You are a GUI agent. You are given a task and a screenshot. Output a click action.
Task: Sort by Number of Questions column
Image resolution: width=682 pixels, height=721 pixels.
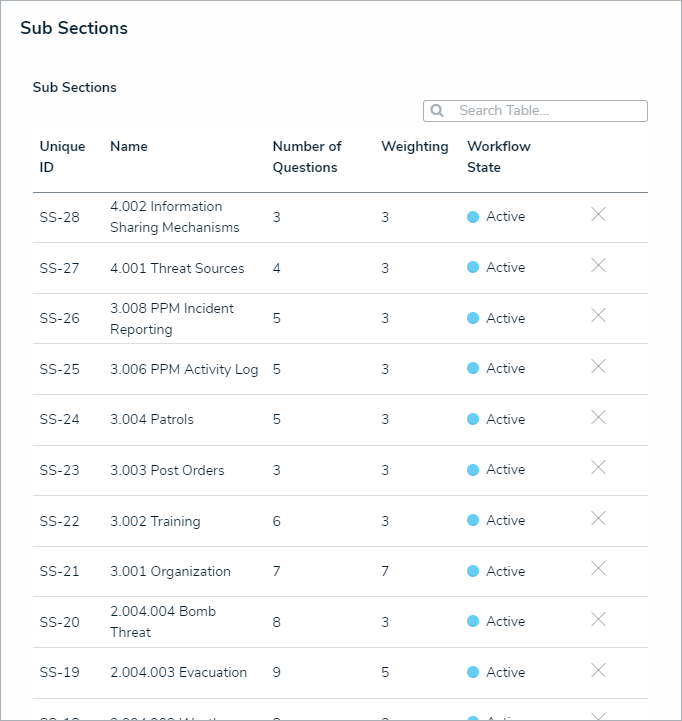(307, 157)
